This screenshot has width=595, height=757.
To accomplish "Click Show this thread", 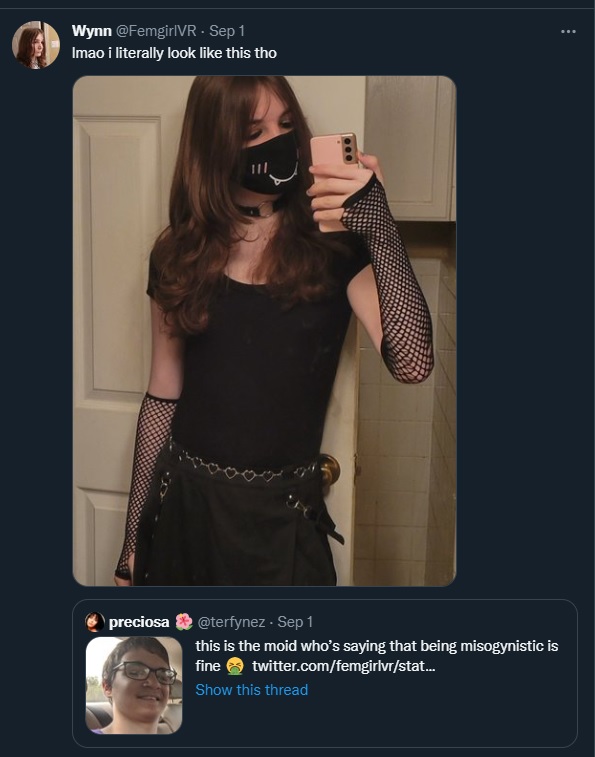I will coord(252,690).
